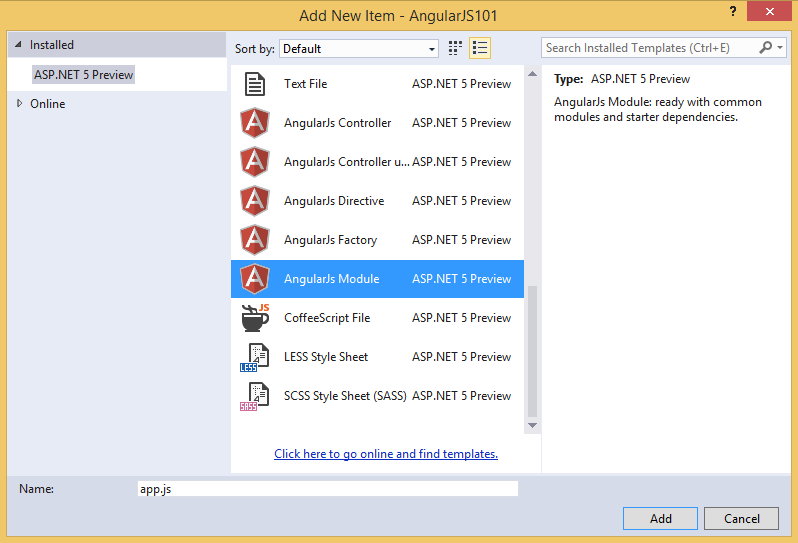The width and height of the screenshot is (798, 543).
Task: Select the AngularJs Controller template icon
Action: (254, 123)
